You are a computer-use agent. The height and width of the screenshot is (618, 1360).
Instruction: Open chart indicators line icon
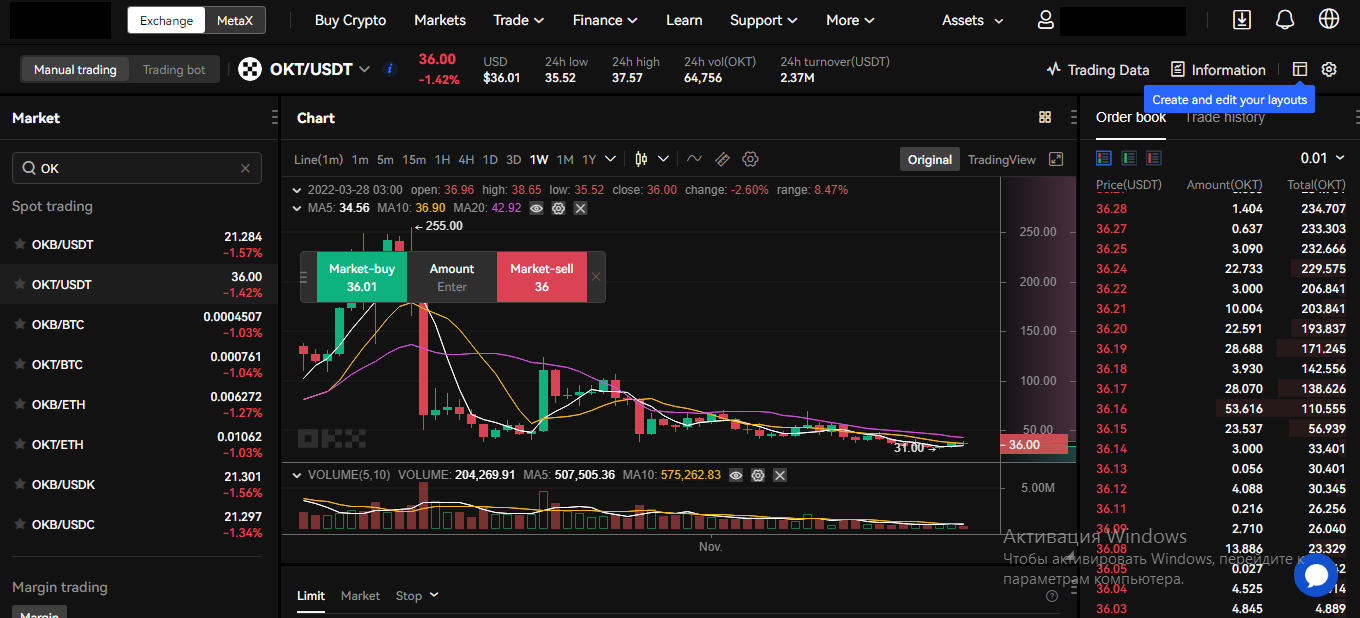point(694,159)
